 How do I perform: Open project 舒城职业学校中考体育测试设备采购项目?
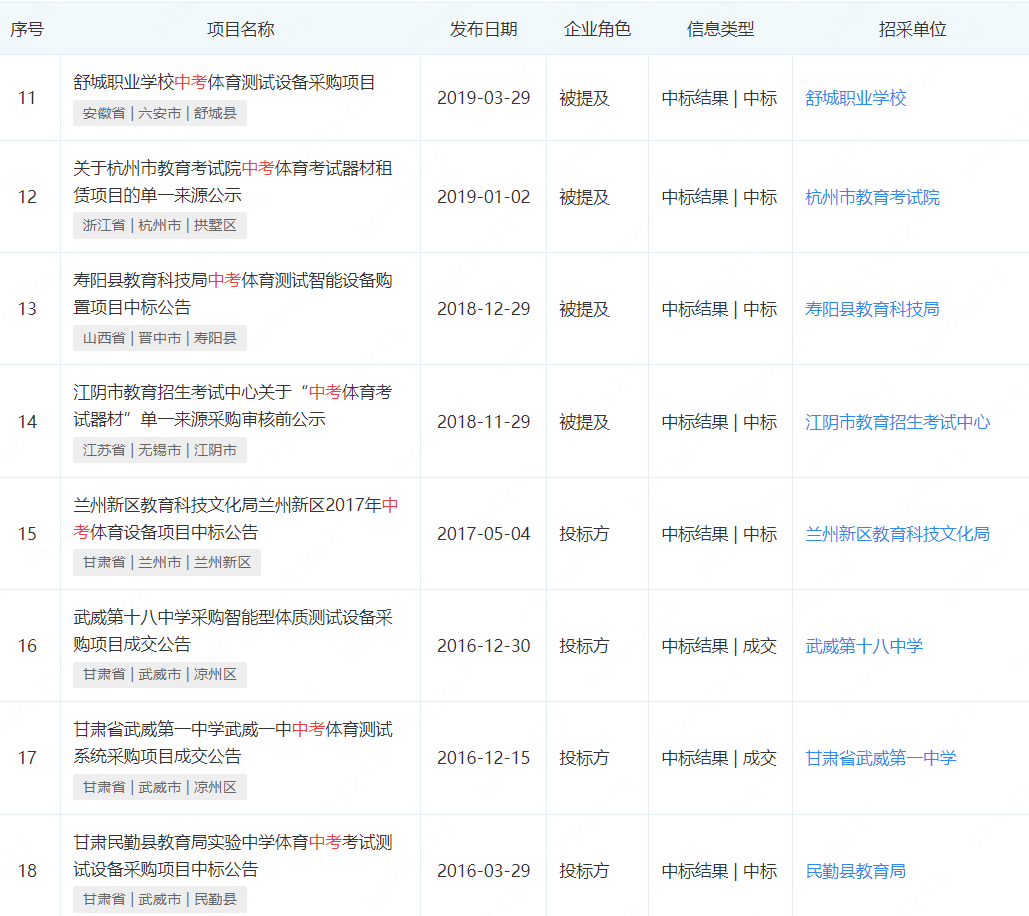coord(224,82)
